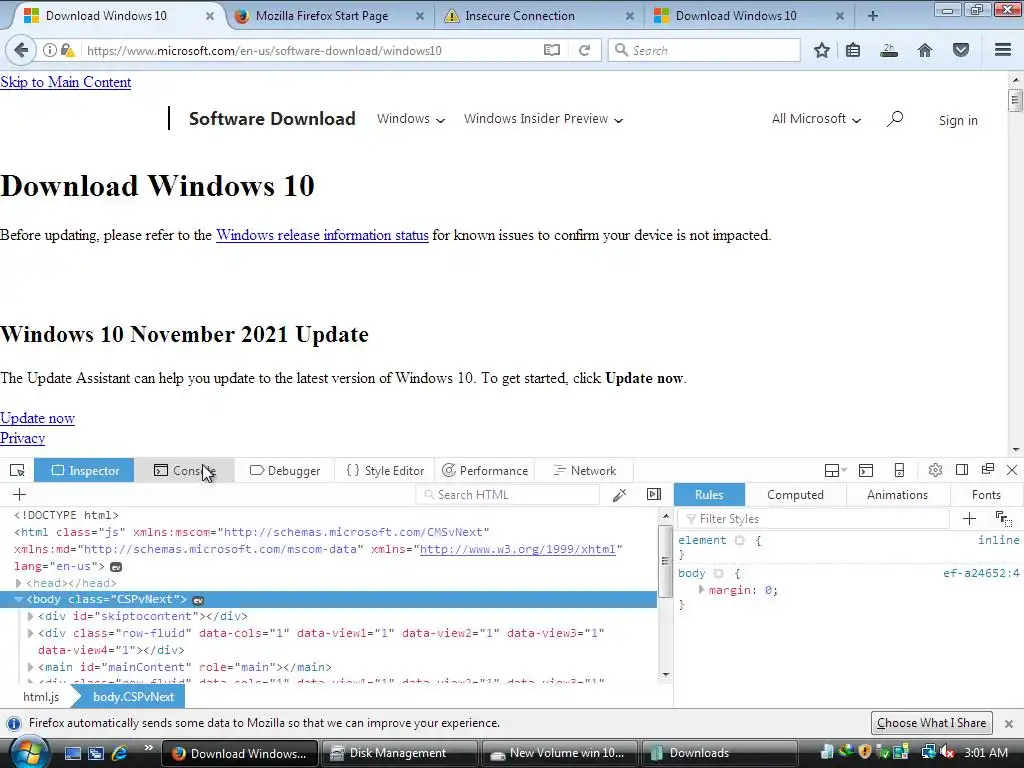This screenshot has width=1024, height=768.
Task: Switch to the Computed sidebar tab
Action: [795, 494]
